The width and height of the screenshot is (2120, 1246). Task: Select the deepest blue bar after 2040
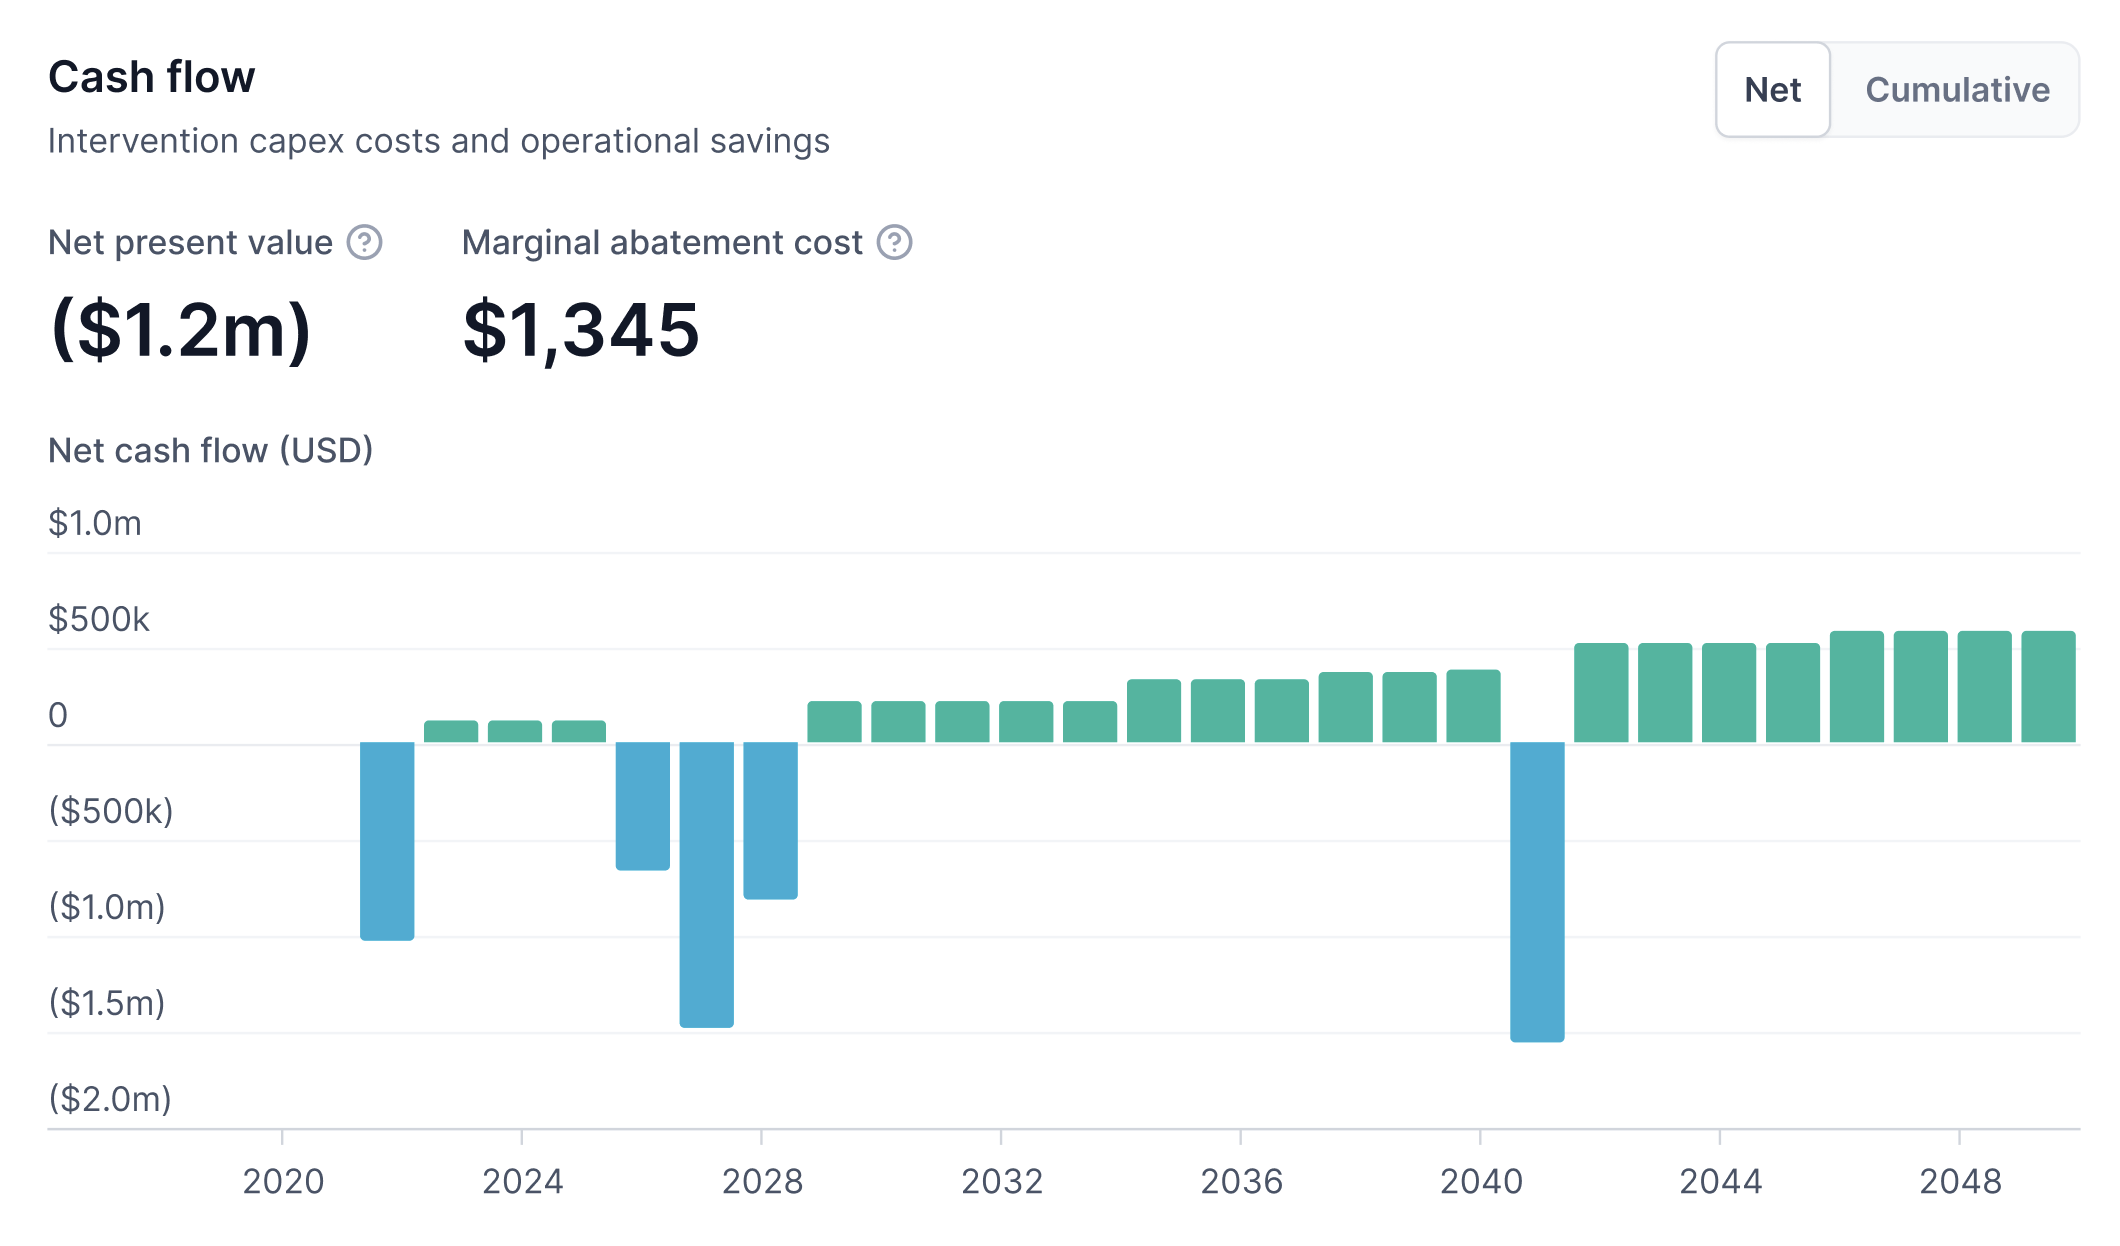tap(1537, 890)
